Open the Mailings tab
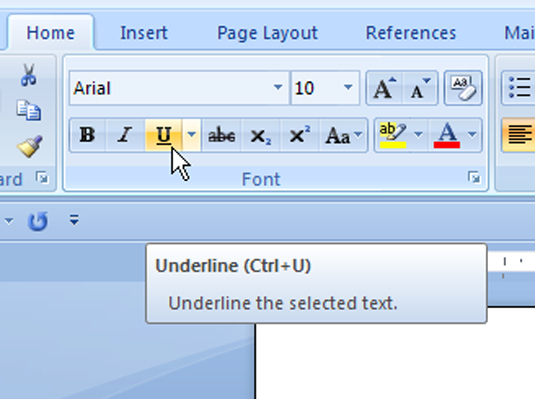The width and height of the screenshot is (535, 399). pyautogui.click(x=519, y=33)
